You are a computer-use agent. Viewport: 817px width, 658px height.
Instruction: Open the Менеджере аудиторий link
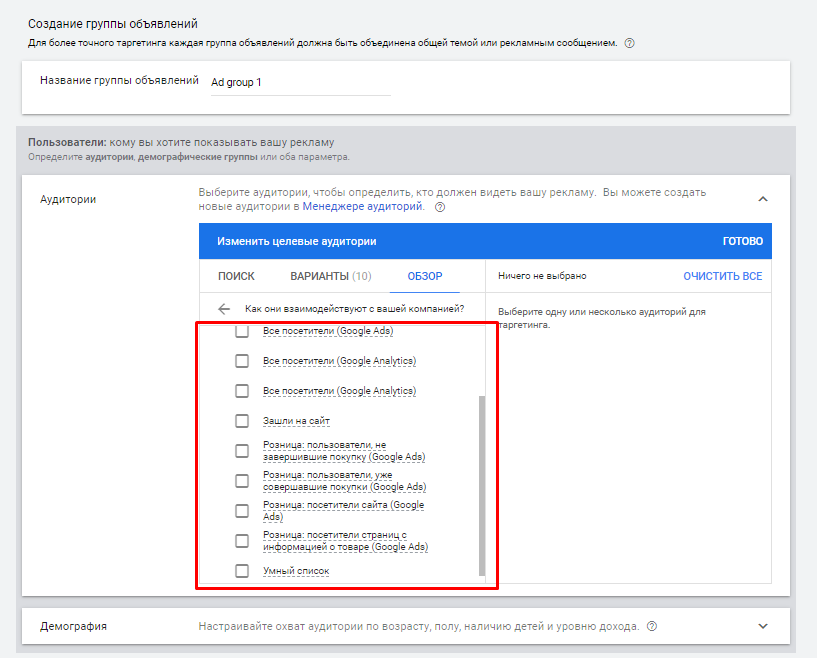point(362,207)
